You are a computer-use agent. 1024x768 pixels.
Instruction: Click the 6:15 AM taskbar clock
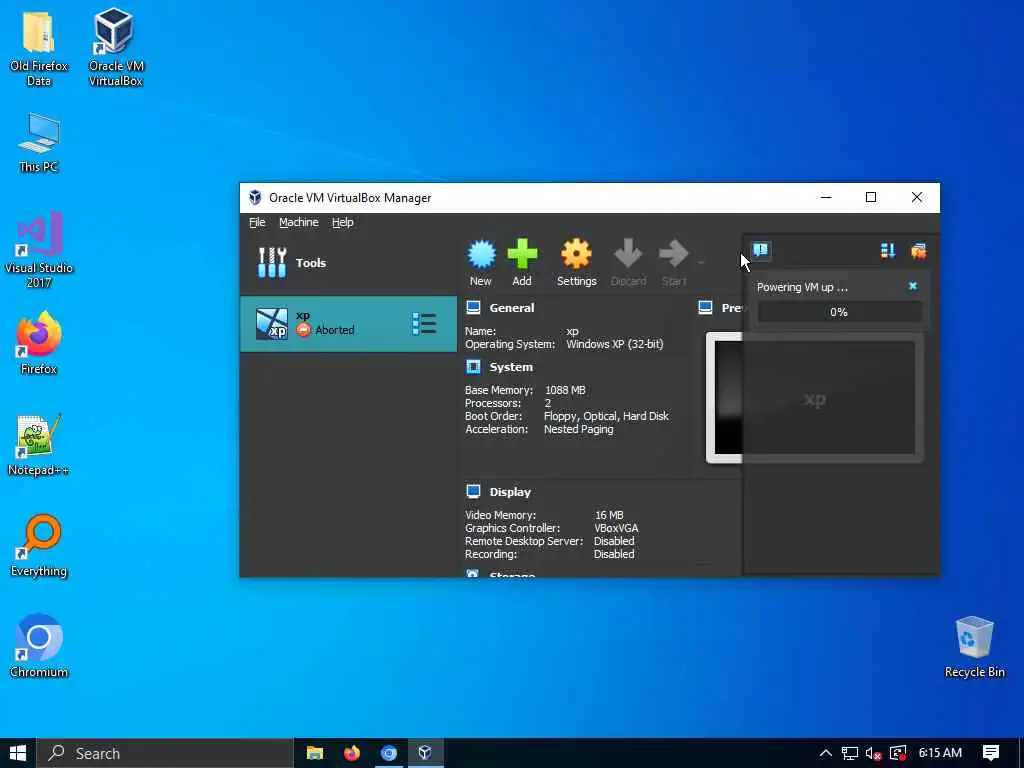tap(940, 753)
